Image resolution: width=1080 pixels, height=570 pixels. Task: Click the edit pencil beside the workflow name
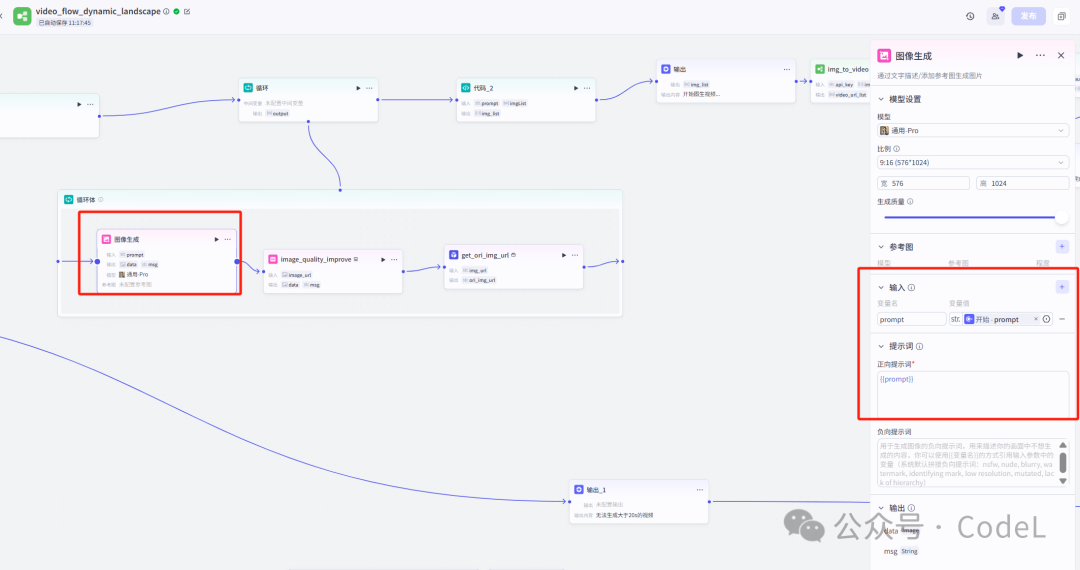point(187,12)
